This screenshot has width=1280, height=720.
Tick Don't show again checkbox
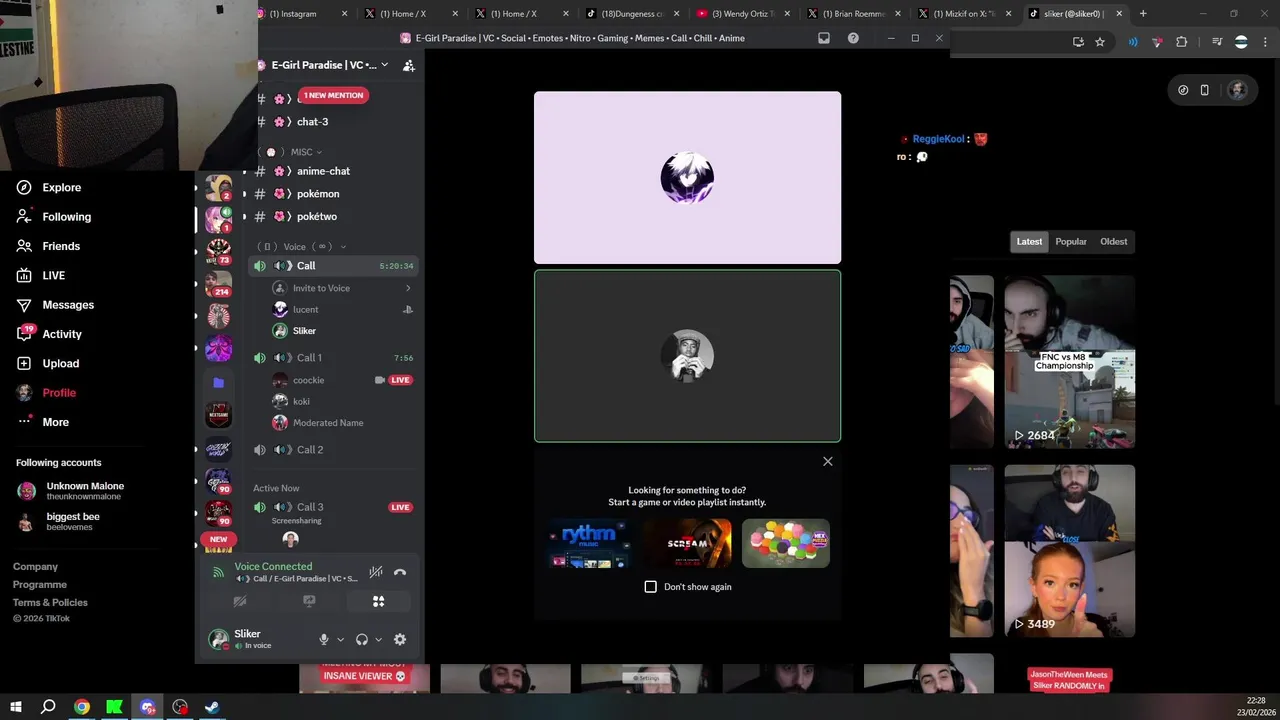coord(651,587)
